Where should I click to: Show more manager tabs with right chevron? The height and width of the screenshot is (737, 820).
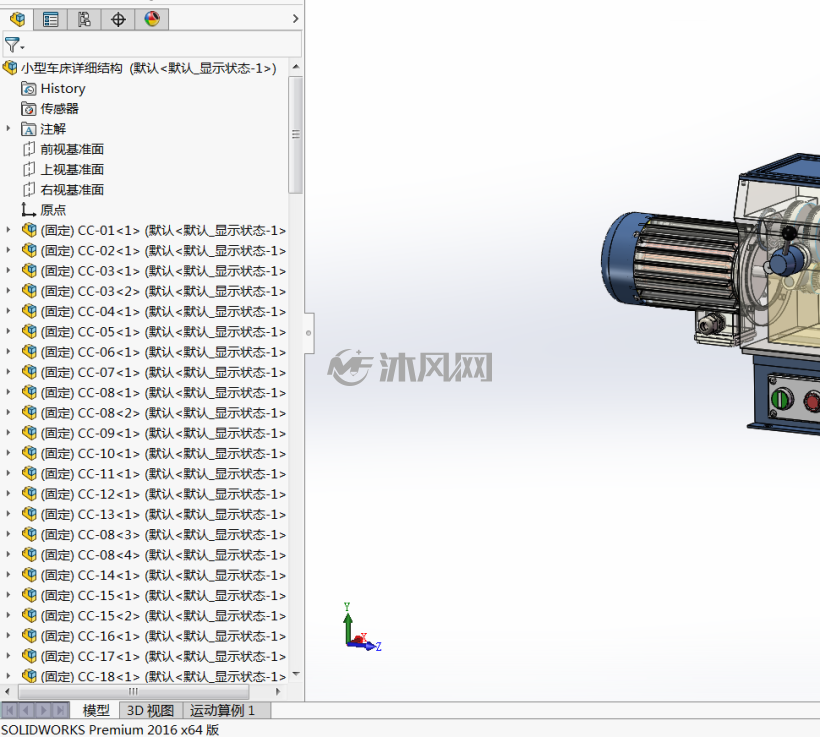point(295,19)
